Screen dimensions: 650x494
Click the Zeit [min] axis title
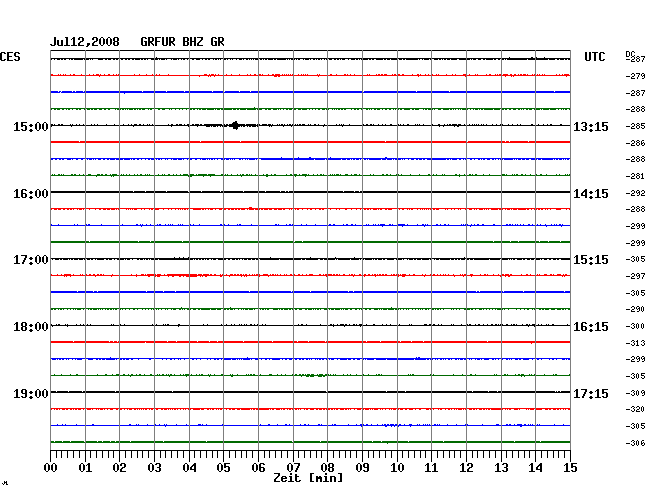[308, 478]
